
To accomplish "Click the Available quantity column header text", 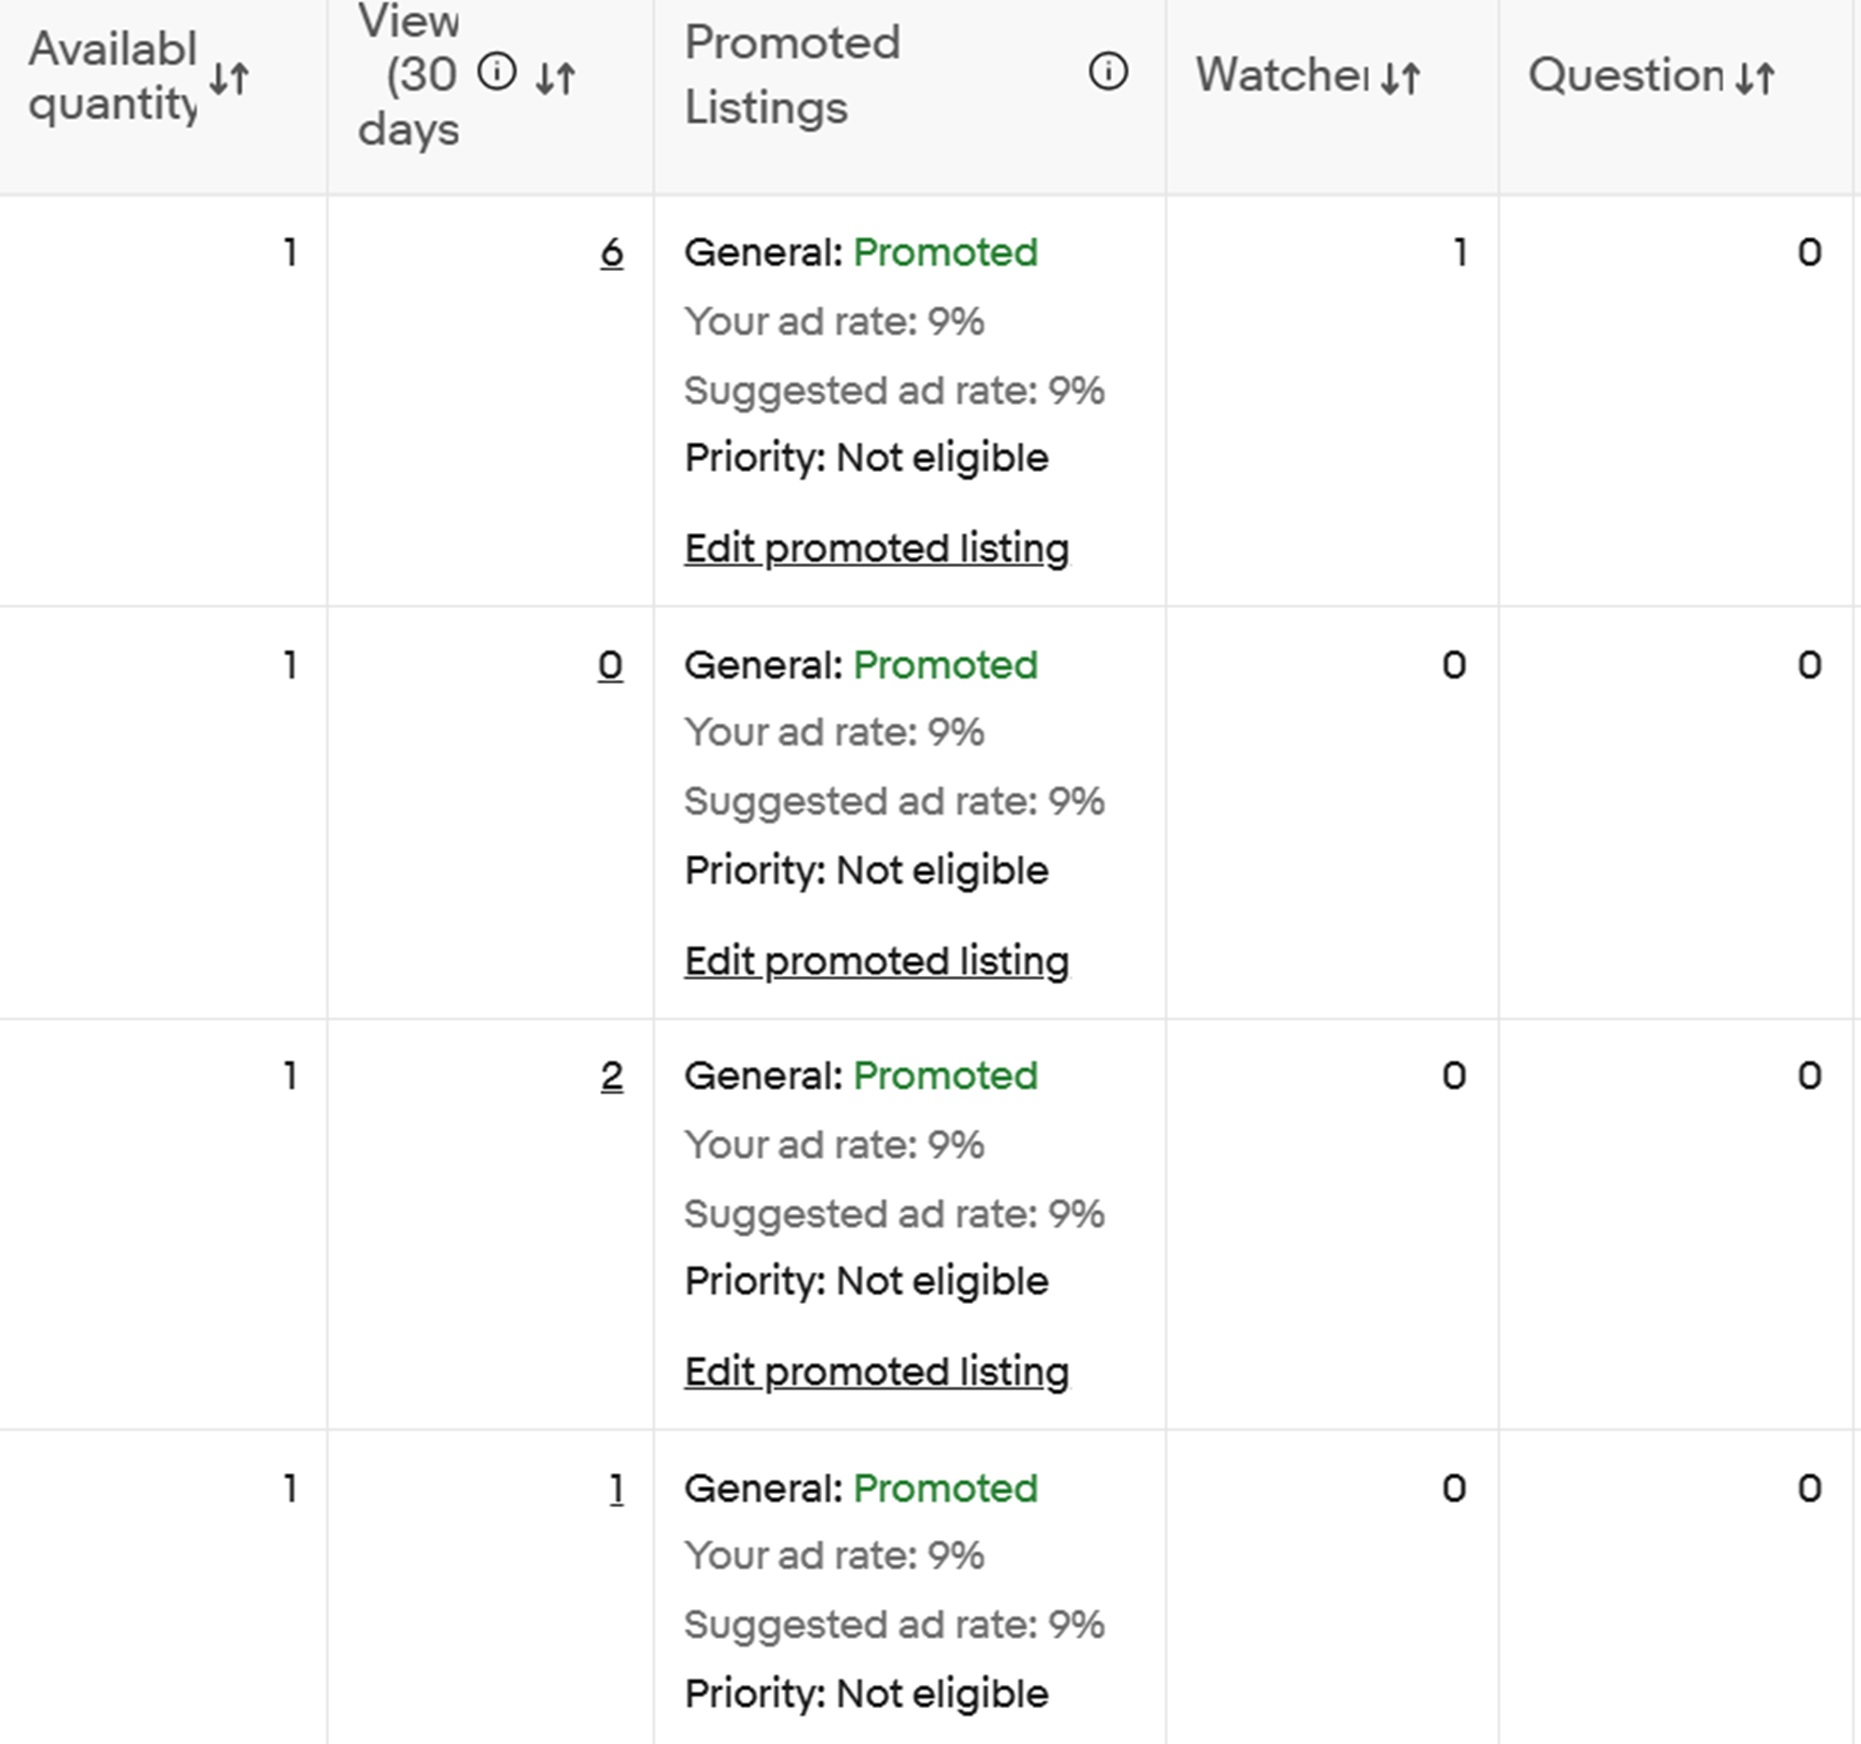I will 112,77.
